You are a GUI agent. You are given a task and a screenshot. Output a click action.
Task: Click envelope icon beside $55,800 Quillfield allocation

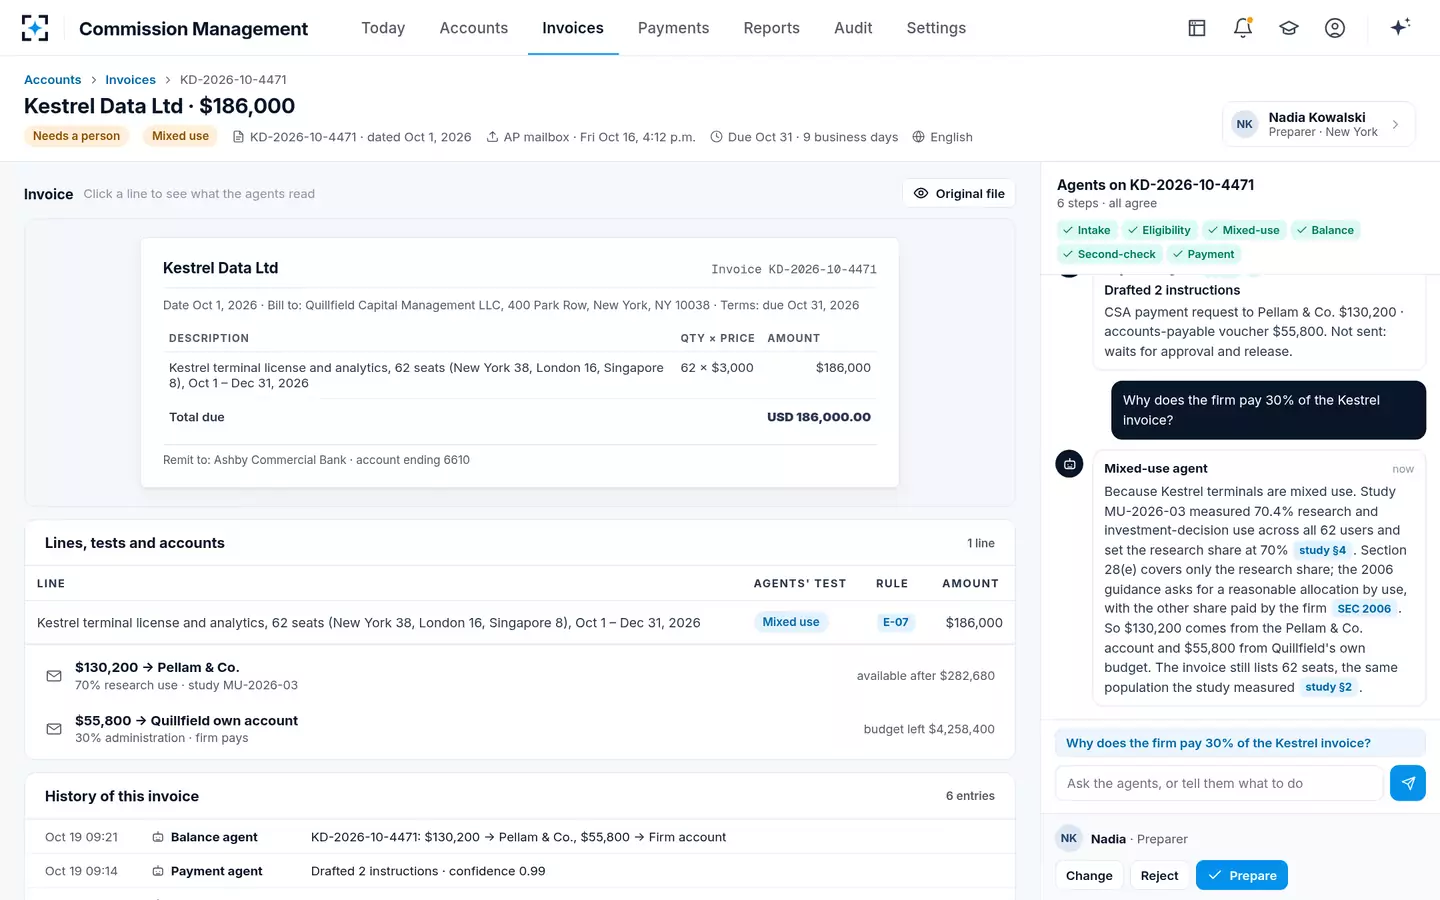pyautogui.click(x=54, y=729)
